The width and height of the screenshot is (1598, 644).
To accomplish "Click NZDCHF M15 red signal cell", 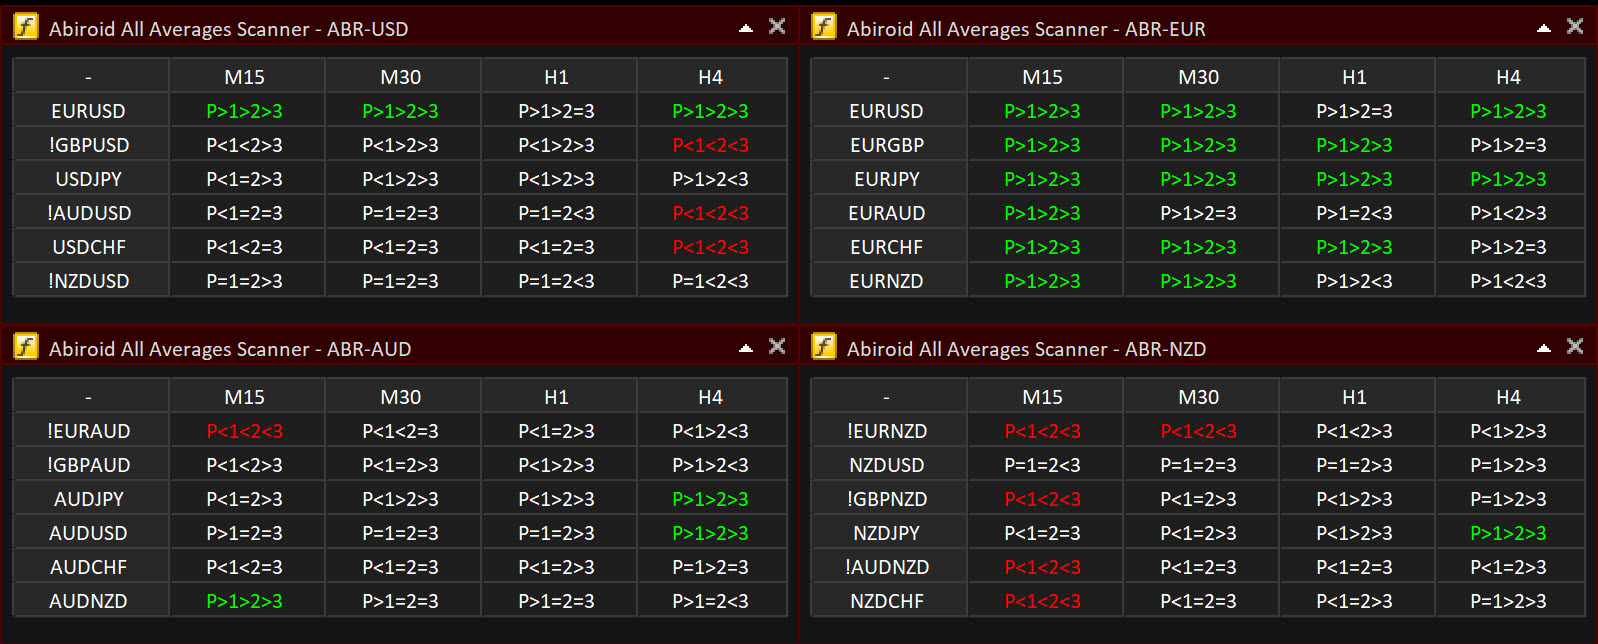I will click(x=1043, y=601).
